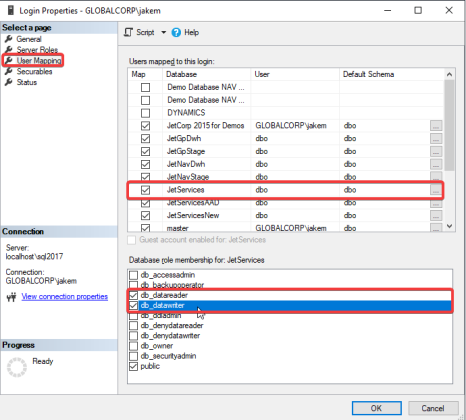Click the OK button
The height and width of the screenshot is (420, 466).
tap(376, 408)
